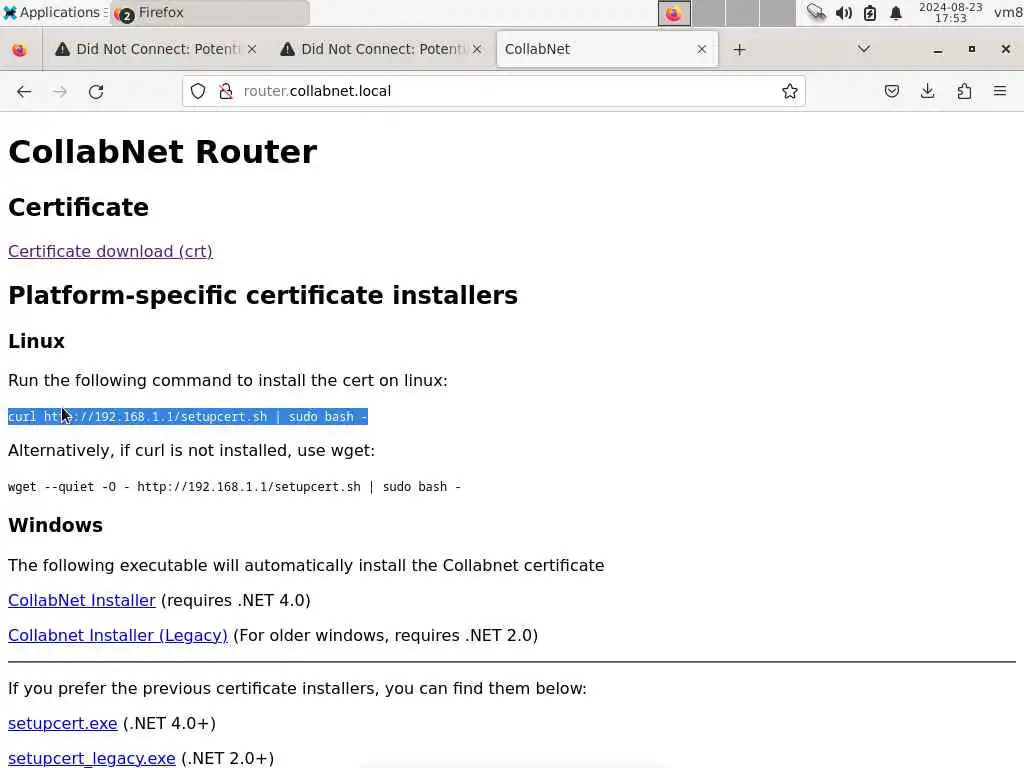The width and height of the screenshot is (1024, 768).
Task: Select Firefox in the taskbar
Action: coord(210,12)
